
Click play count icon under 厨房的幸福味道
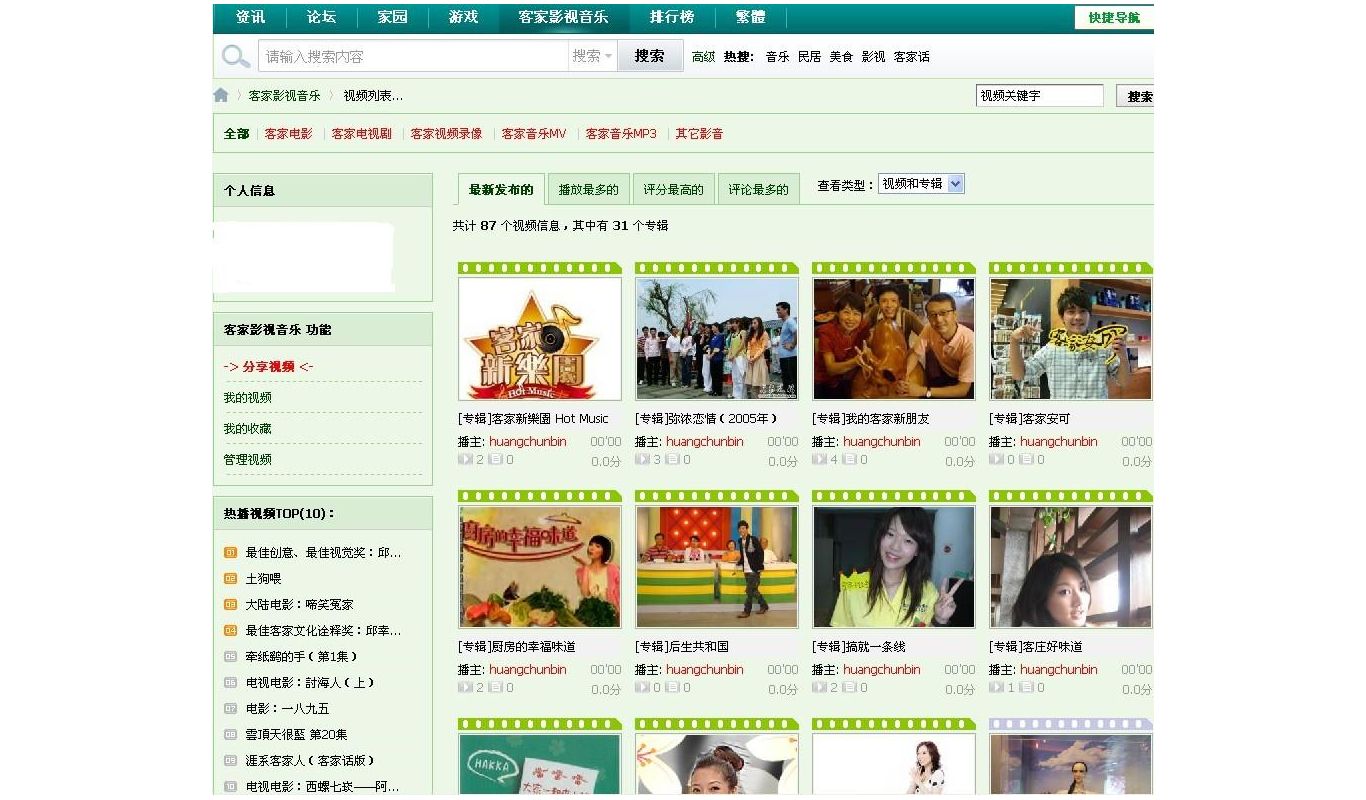pyautogui.click(x=465, y=687)
